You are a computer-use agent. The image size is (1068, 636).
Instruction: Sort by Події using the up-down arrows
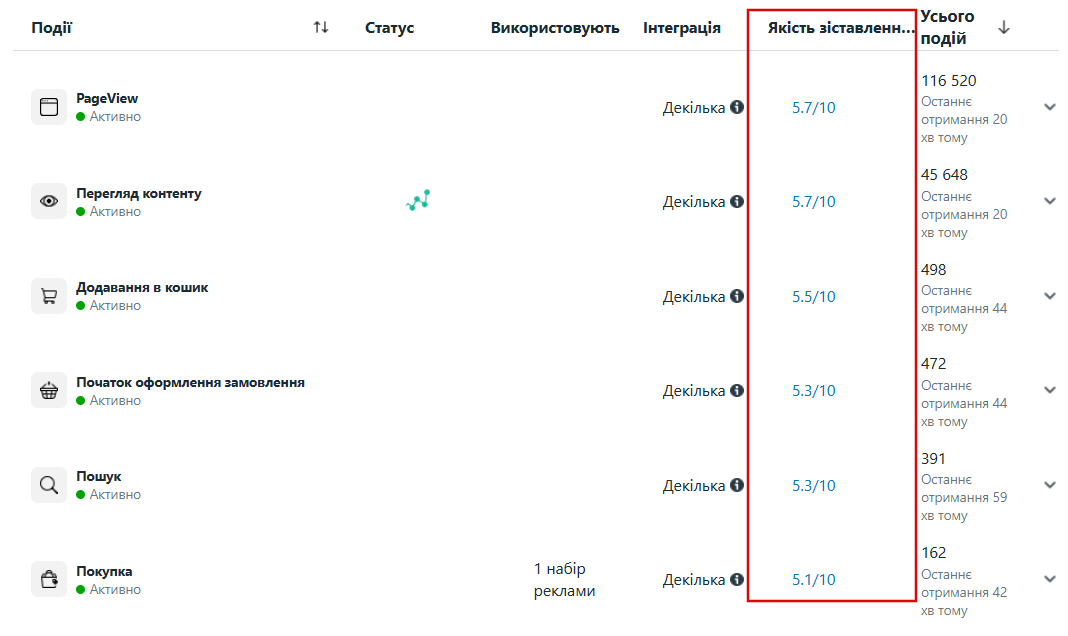321,27
